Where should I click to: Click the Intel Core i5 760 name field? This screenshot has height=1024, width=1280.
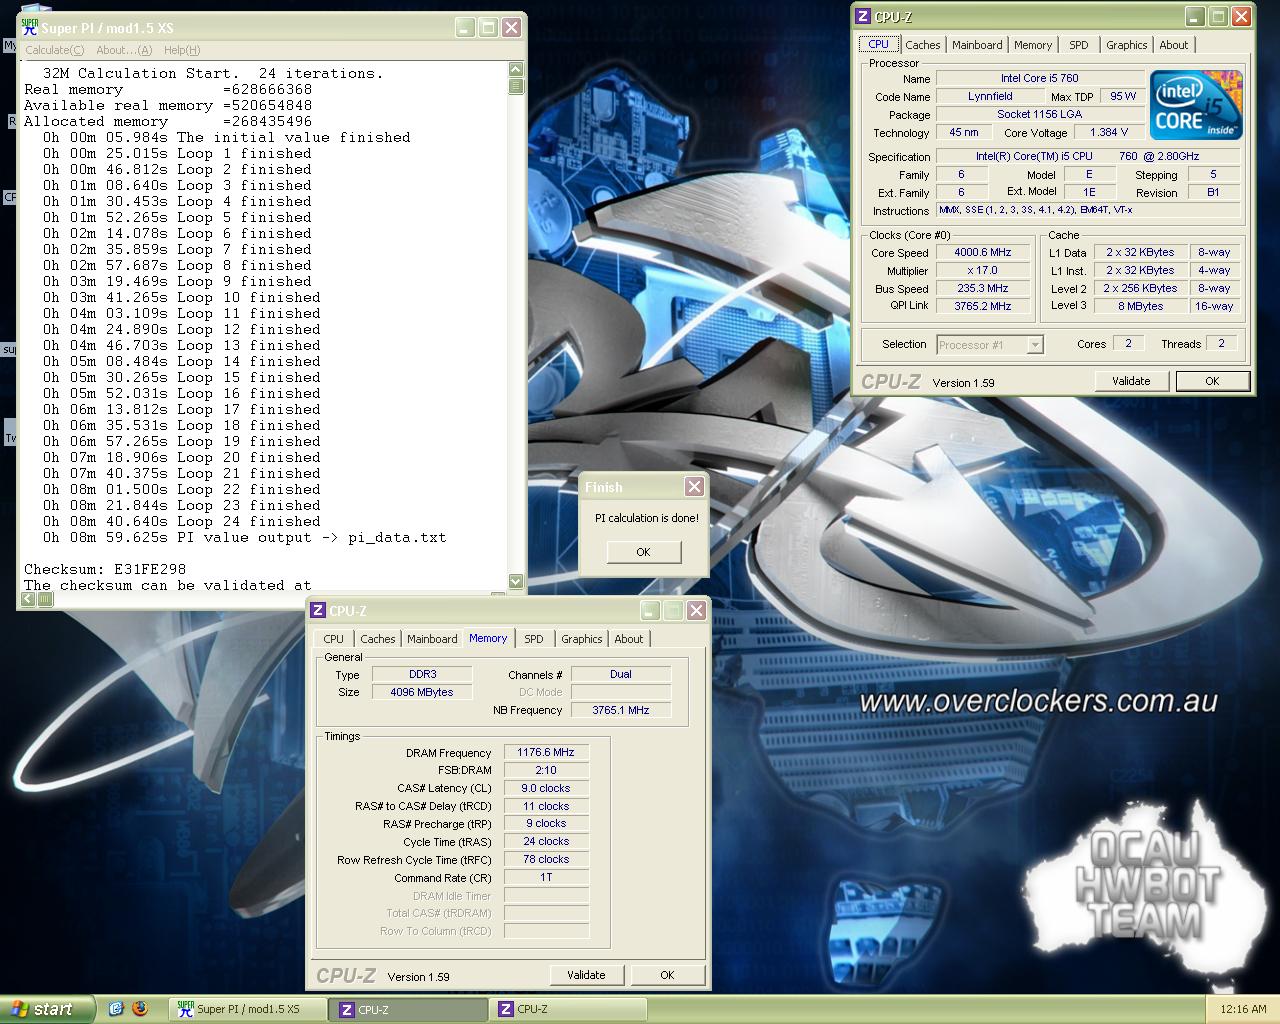coord(1039,78)
